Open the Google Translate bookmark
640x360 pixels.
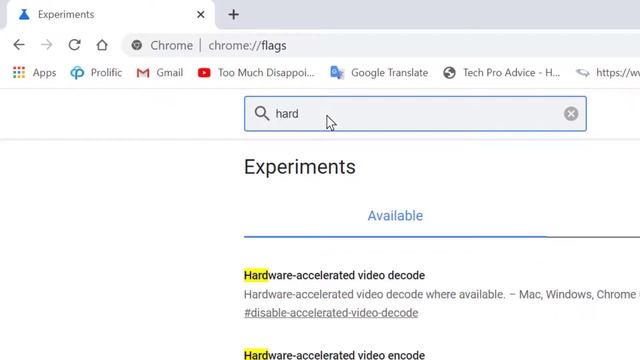pos(379,73)
